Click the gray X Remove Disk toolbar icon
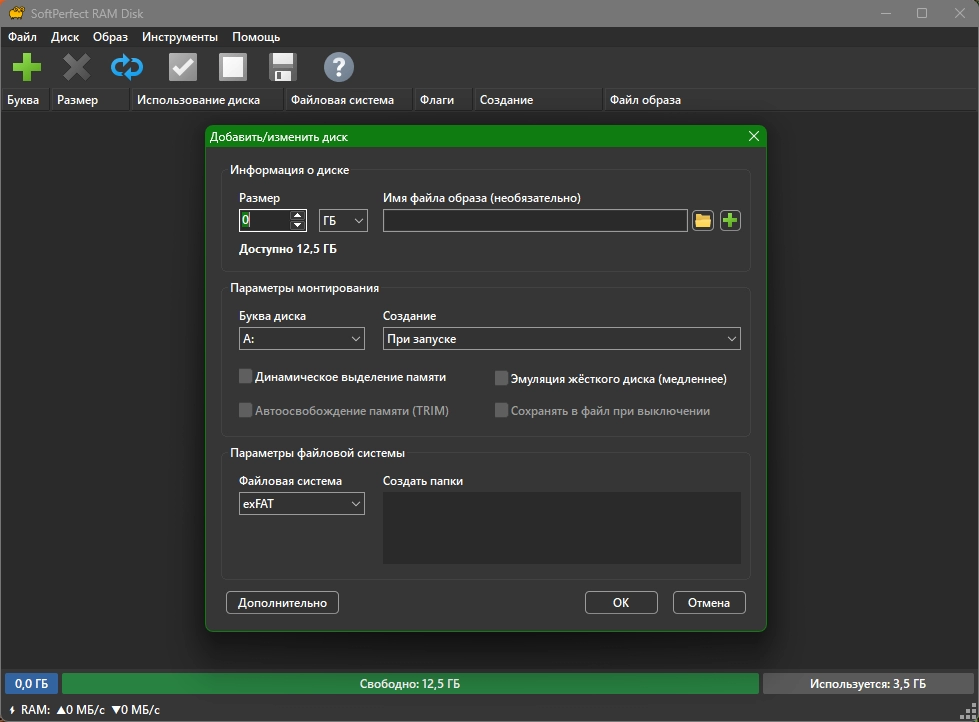The width and height of the screenshot is (979, 722). tap(76, 68)
